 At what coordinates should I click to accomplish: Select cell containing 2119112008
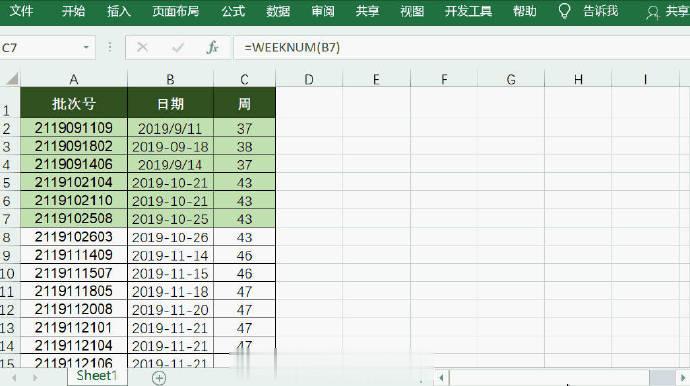click(x=73, y=309)
